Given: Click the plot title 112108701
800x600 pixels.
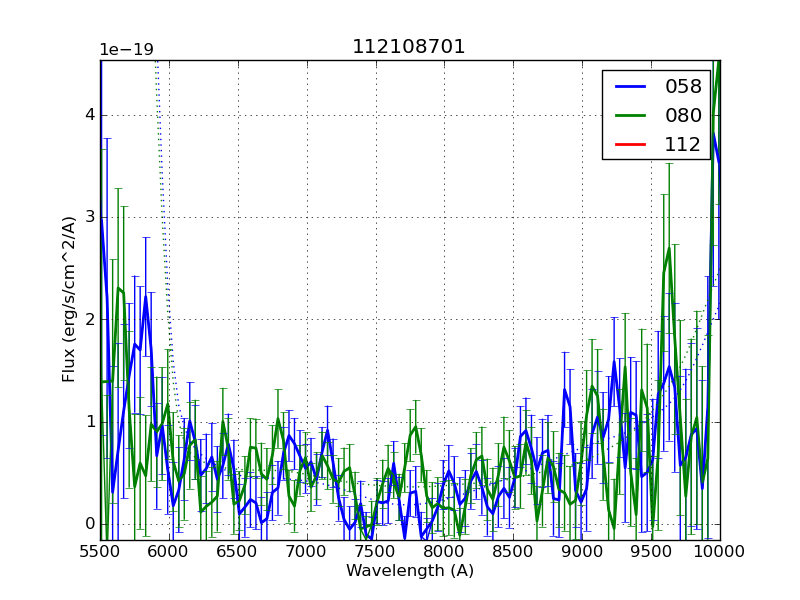Looking at the screenshot, I should pyautogui.click(x=409, y=47).
